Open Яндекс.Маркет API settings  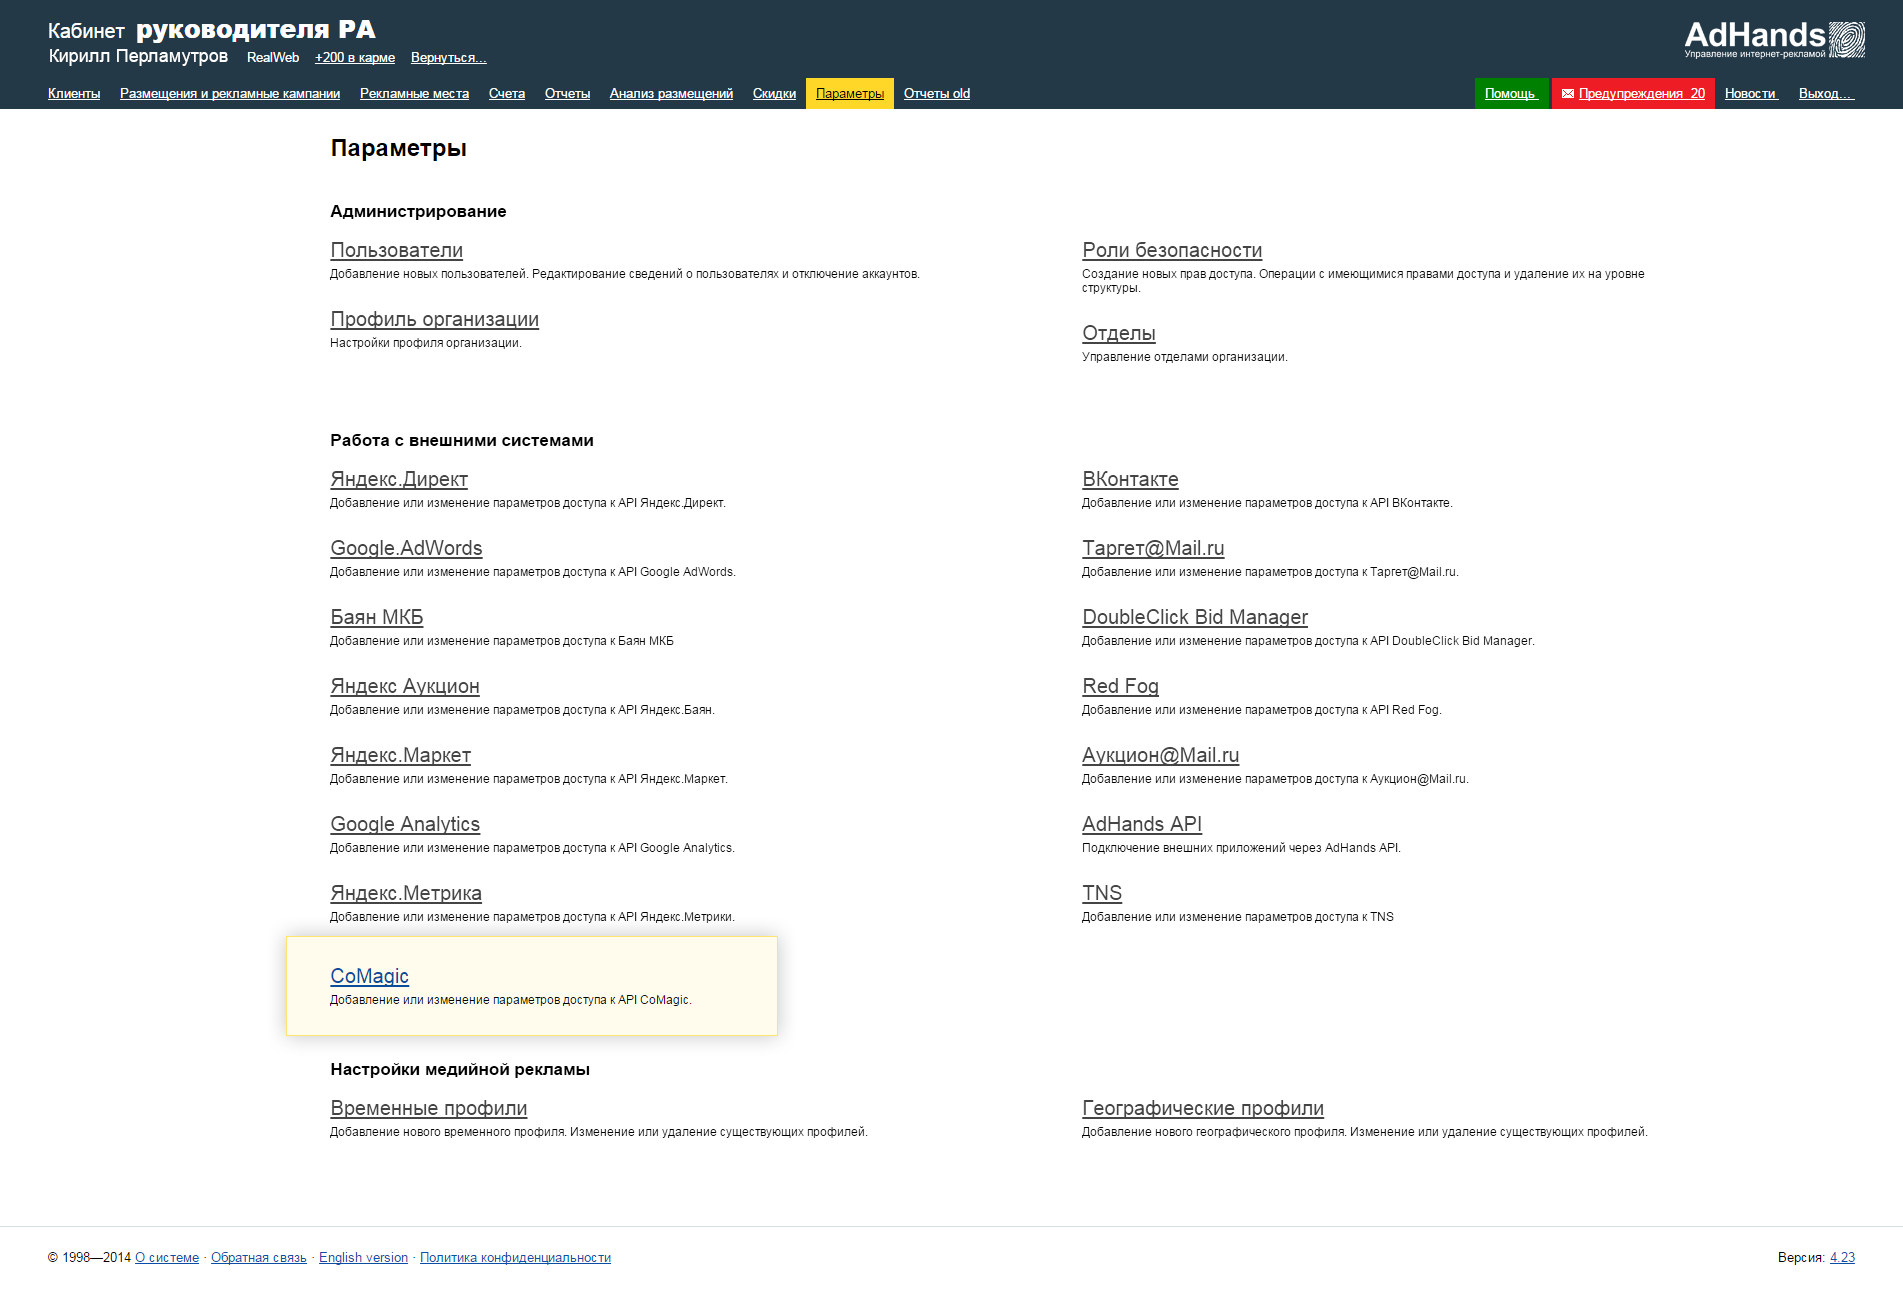[x=401, y=755]
